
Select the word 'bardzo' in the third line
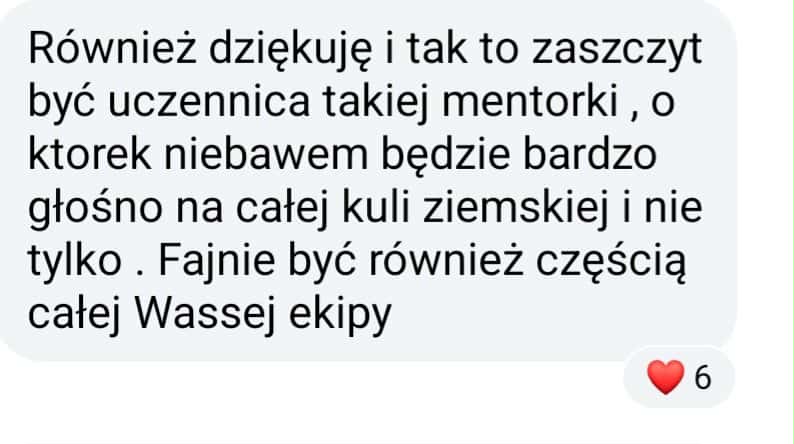pyautogui.click(x=589, y=154)
